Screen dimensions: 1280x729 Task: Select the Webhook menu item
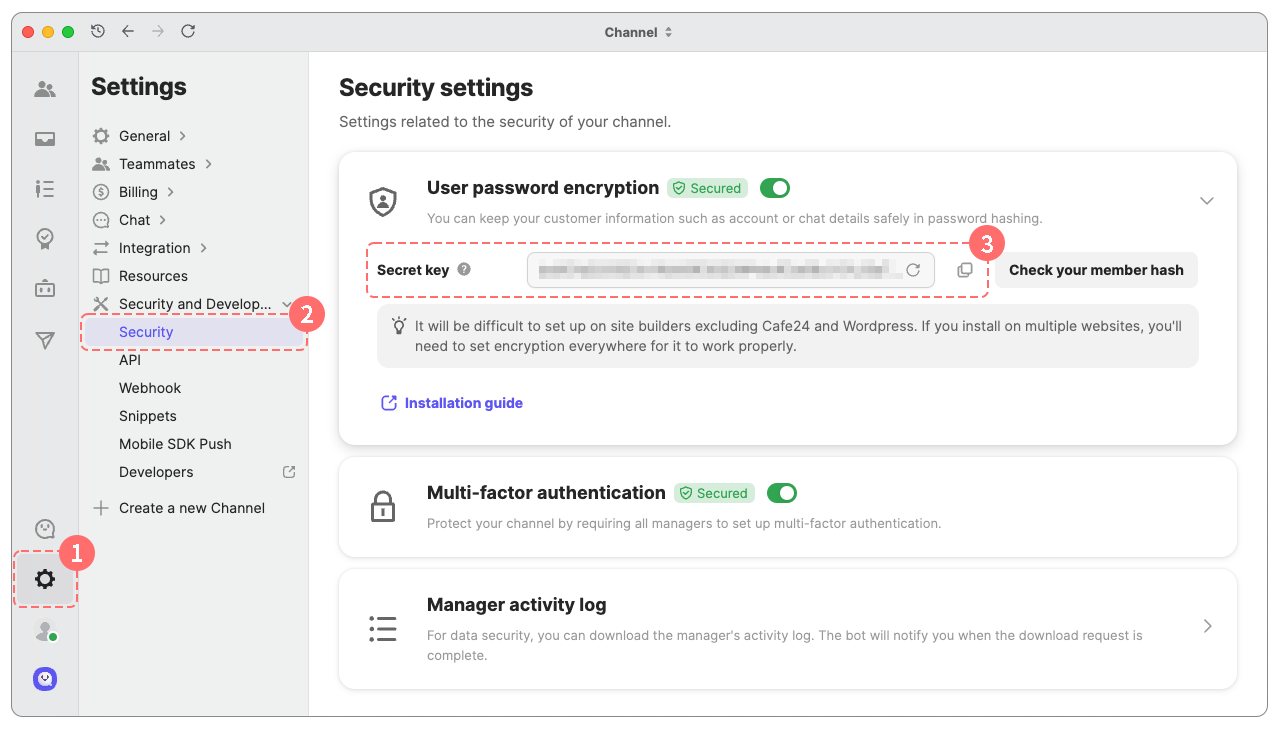150,388
